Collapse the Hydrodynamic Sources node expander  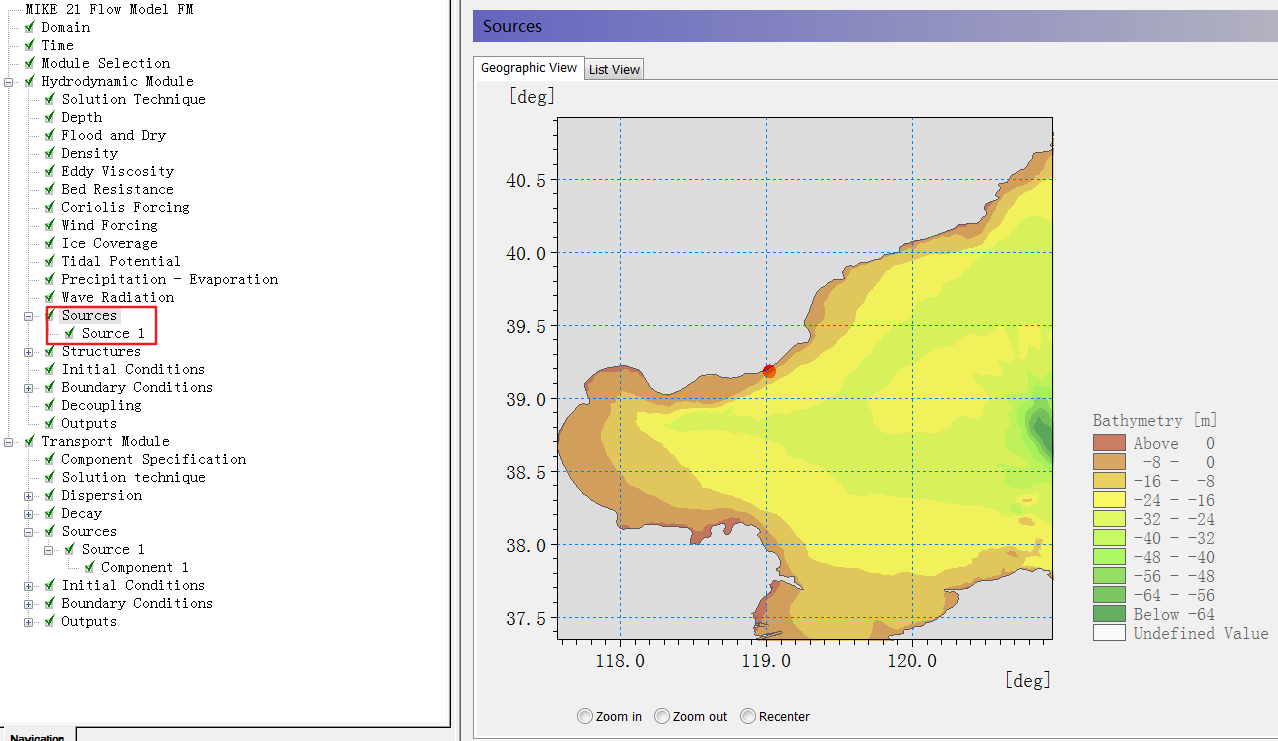tap(29, 315)
